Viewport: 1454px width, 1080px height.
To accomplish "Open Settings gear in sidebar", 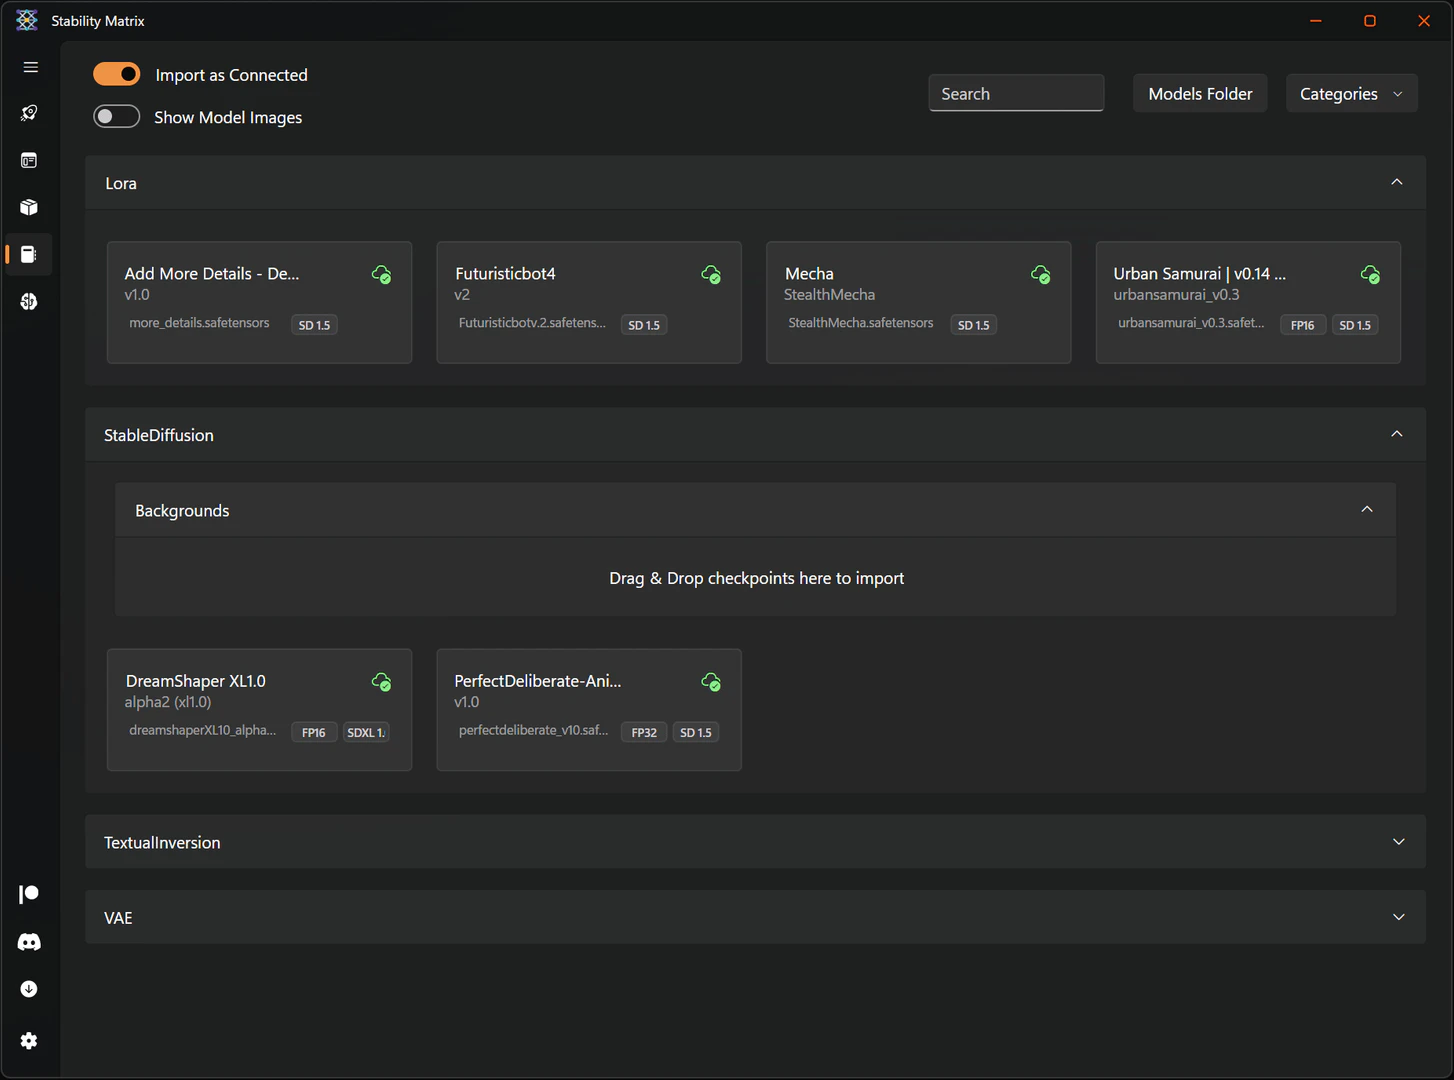I will click(29, 1041).
